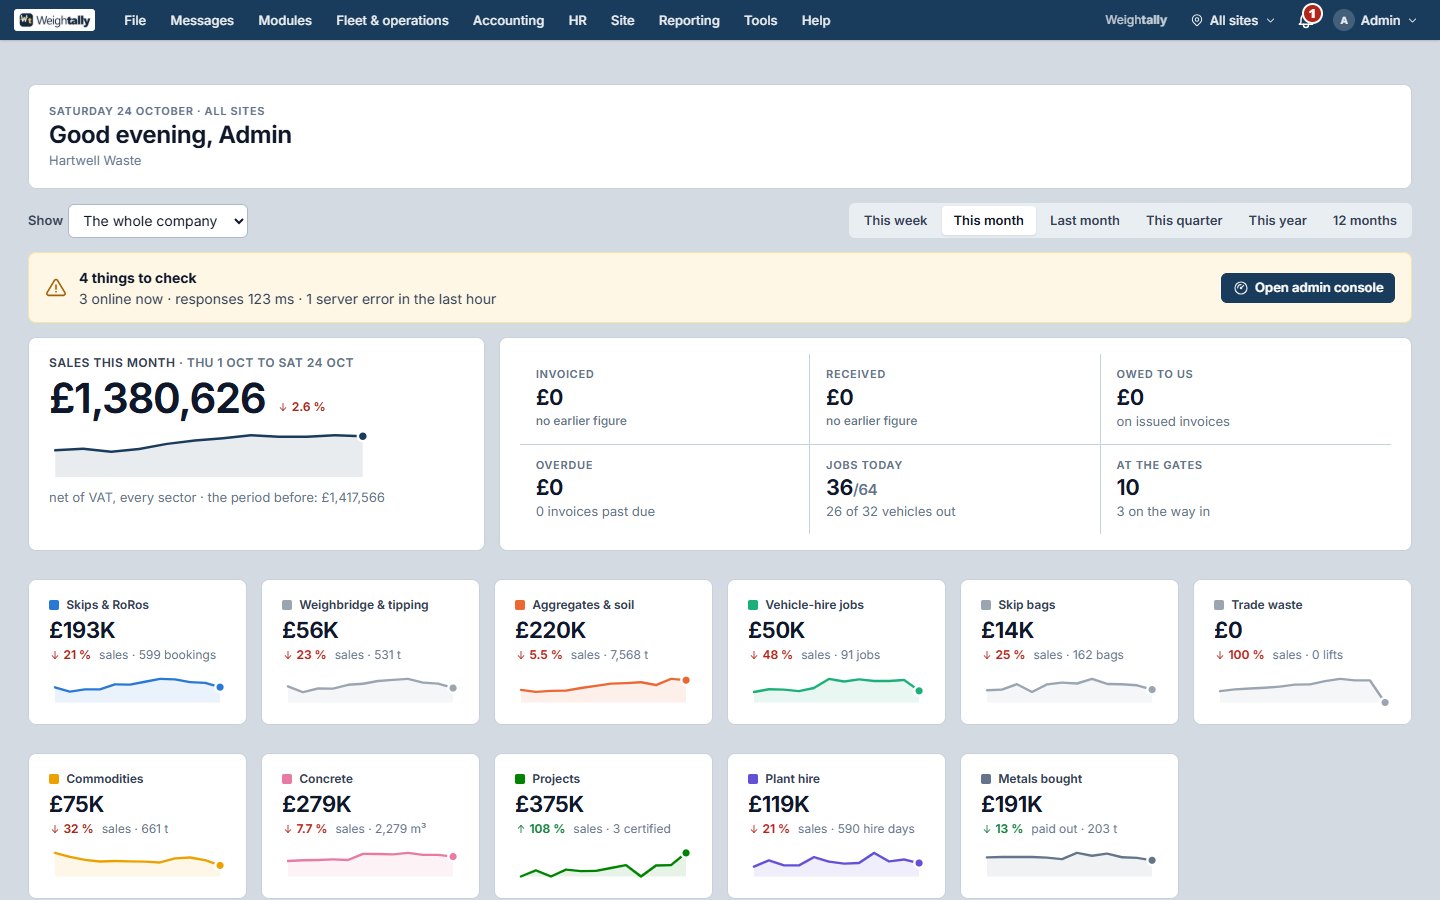Open the Skips & RoRos sales card

coord(138,652)
